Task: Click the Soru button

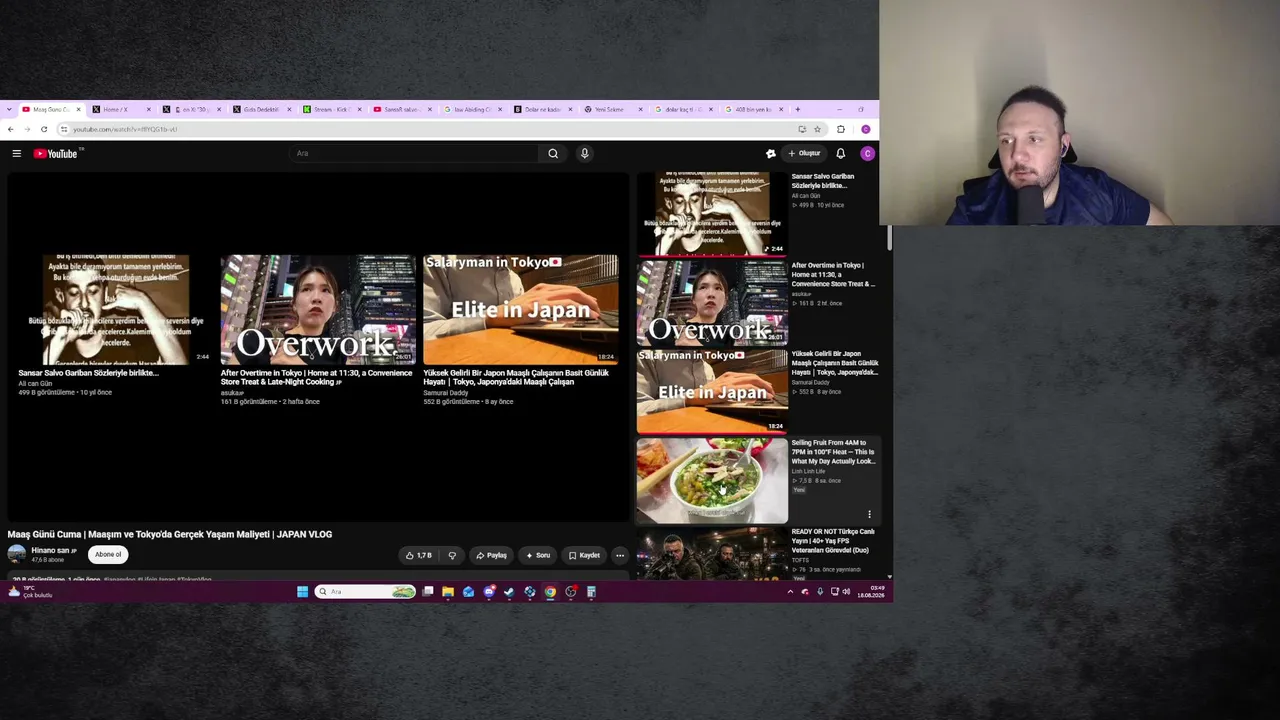Action: tap(538, 555)
